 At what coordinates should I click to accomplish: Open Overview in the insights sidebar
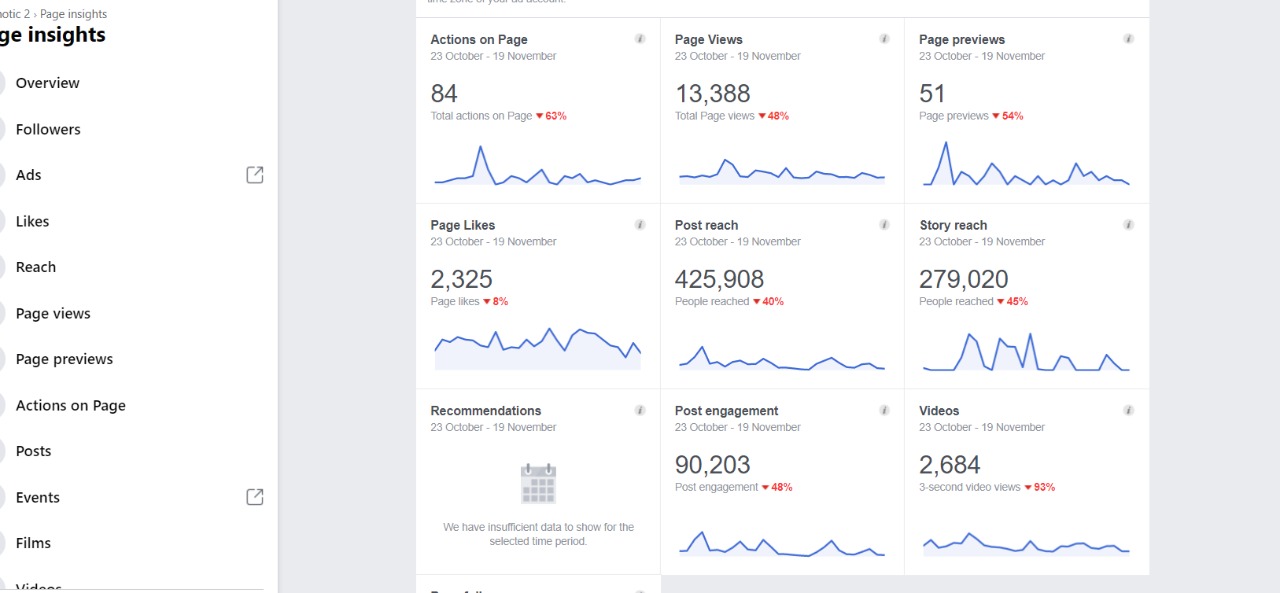(x=48, y=83)
